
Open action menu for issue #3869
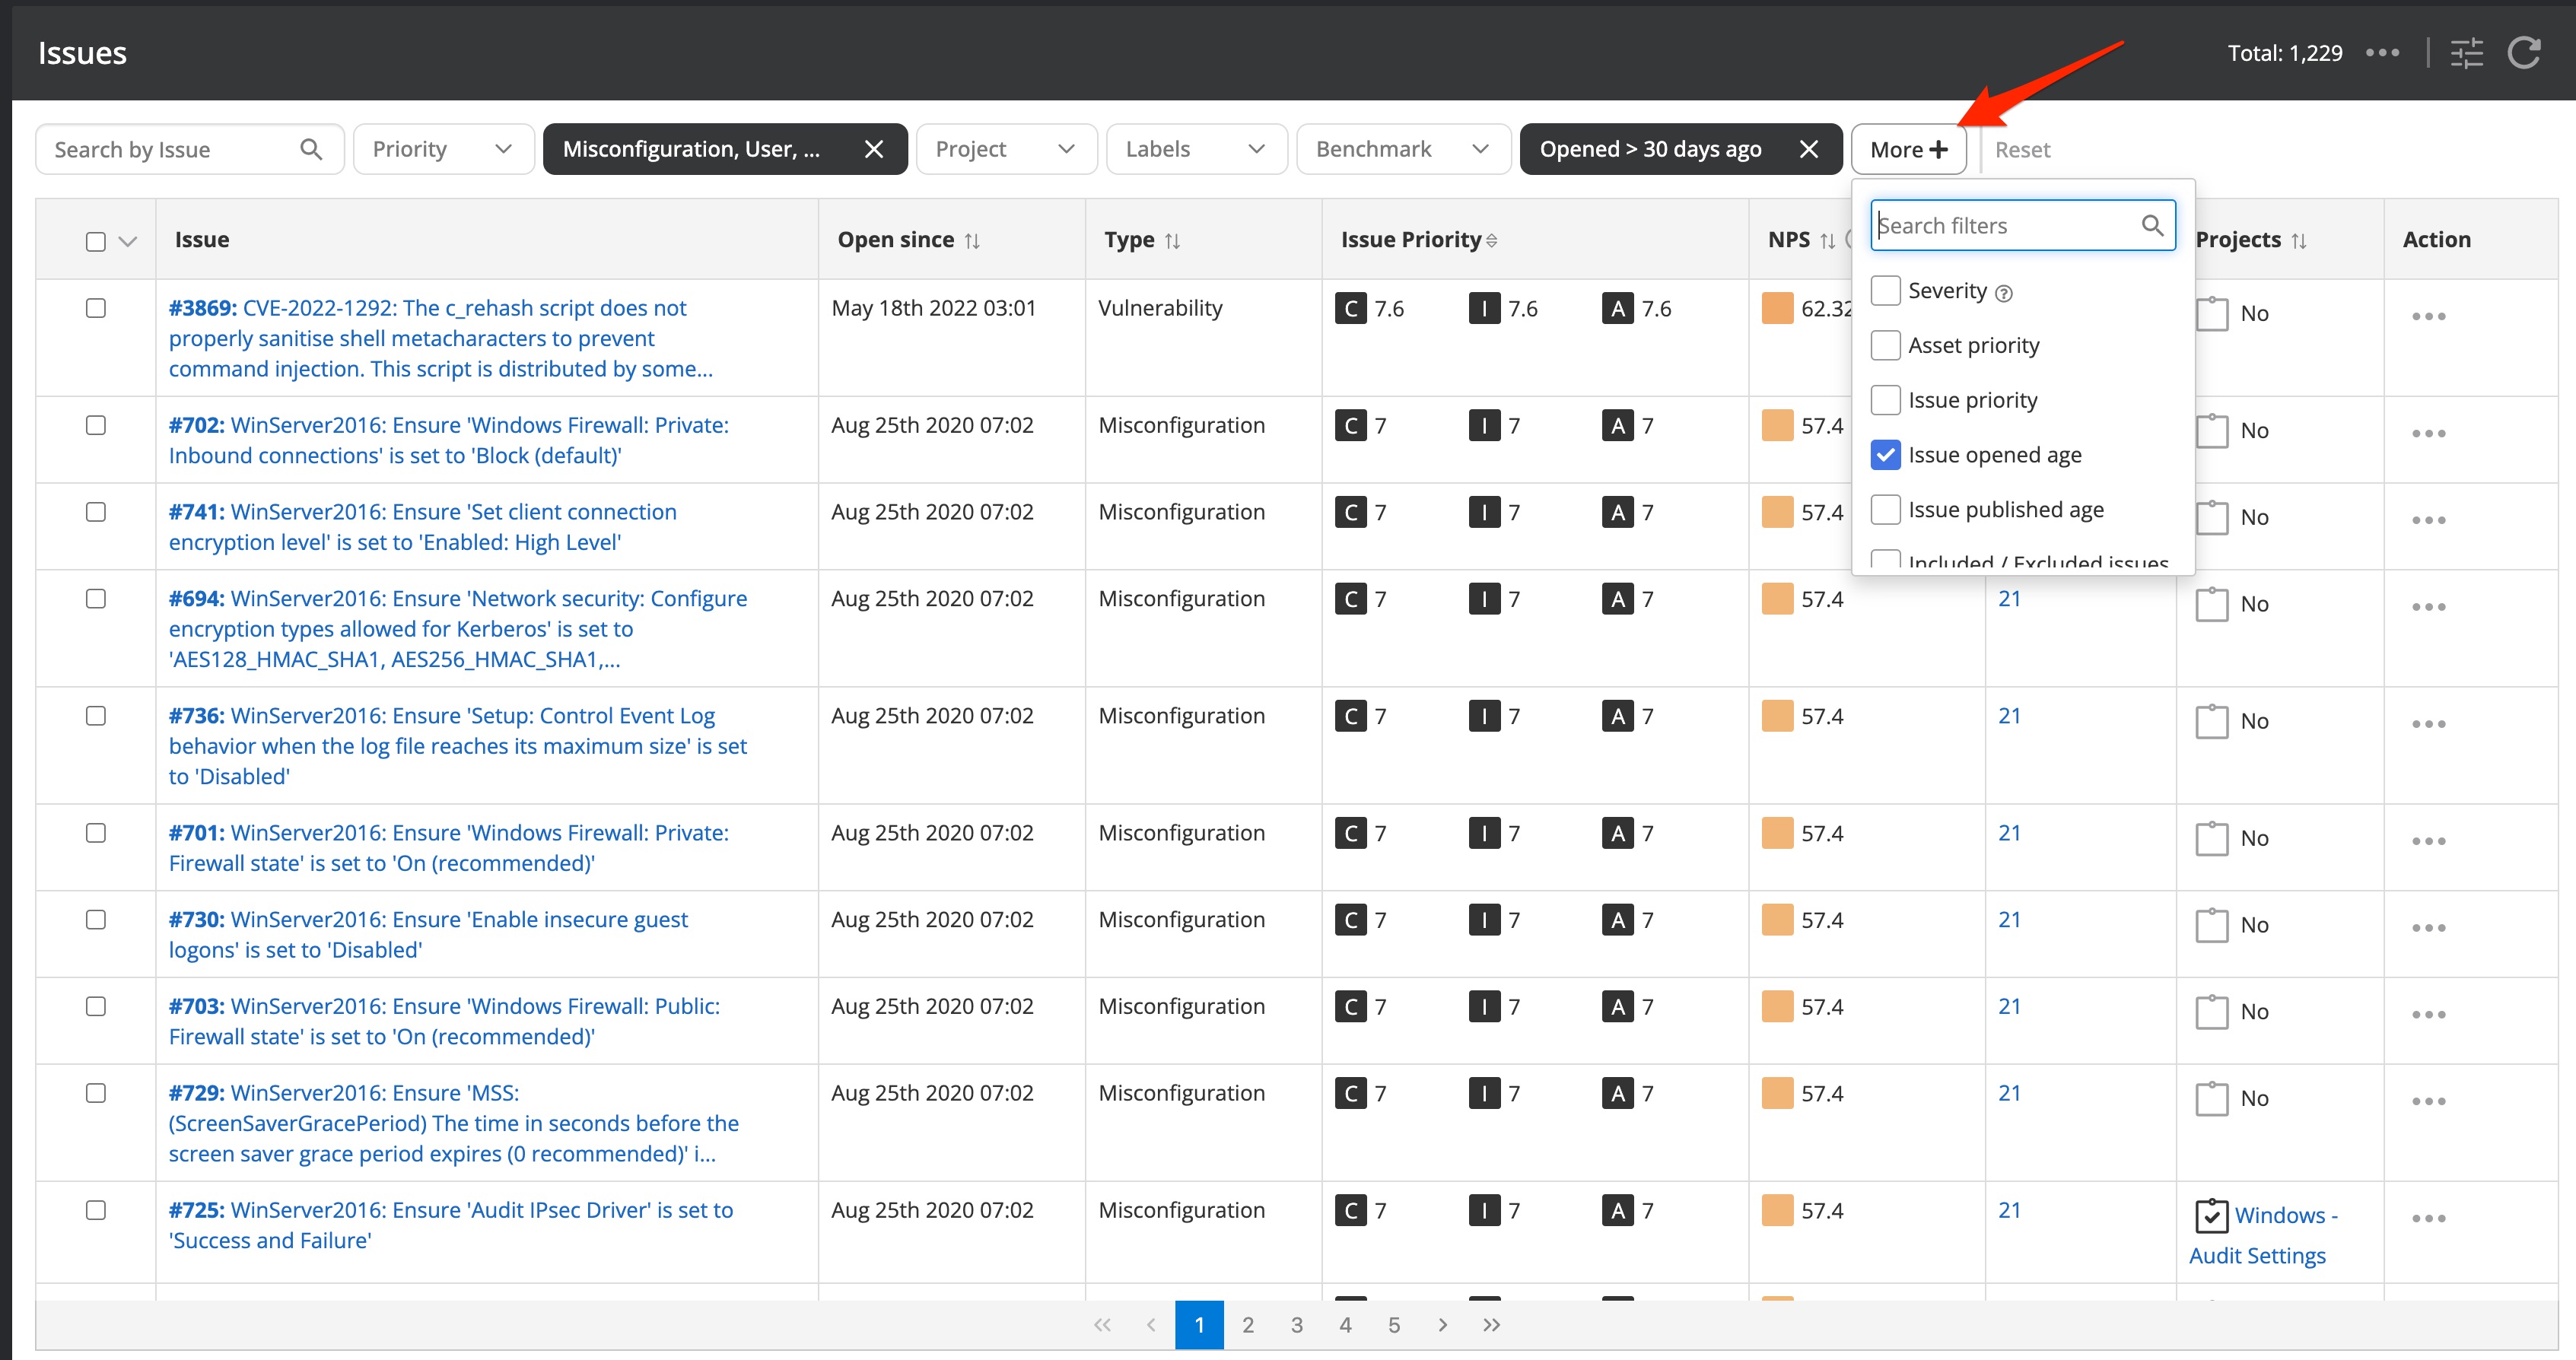tap(2428, 316)
